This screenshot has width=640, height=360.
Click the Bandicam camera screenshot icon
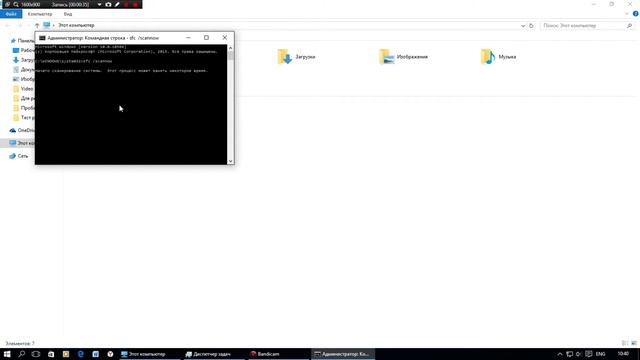[x=108, y=4]
